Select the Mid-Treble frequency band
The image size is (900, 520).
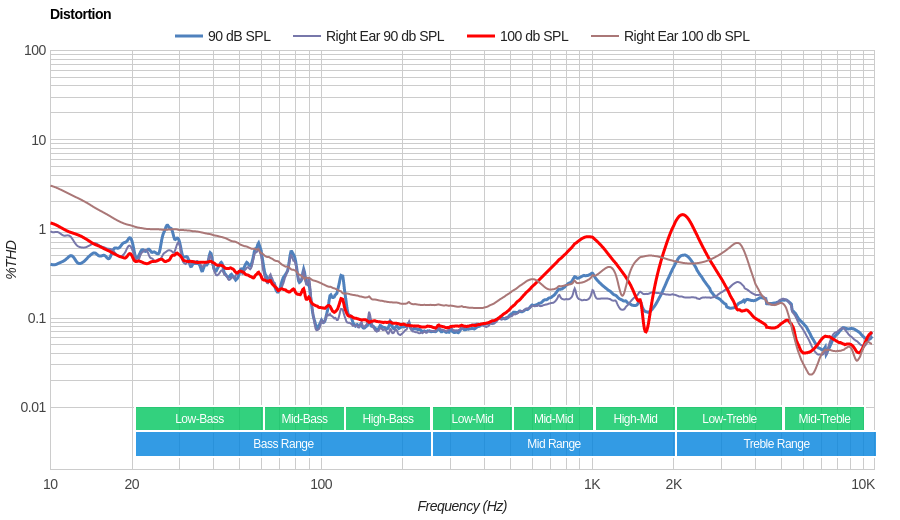pos(824,419)
